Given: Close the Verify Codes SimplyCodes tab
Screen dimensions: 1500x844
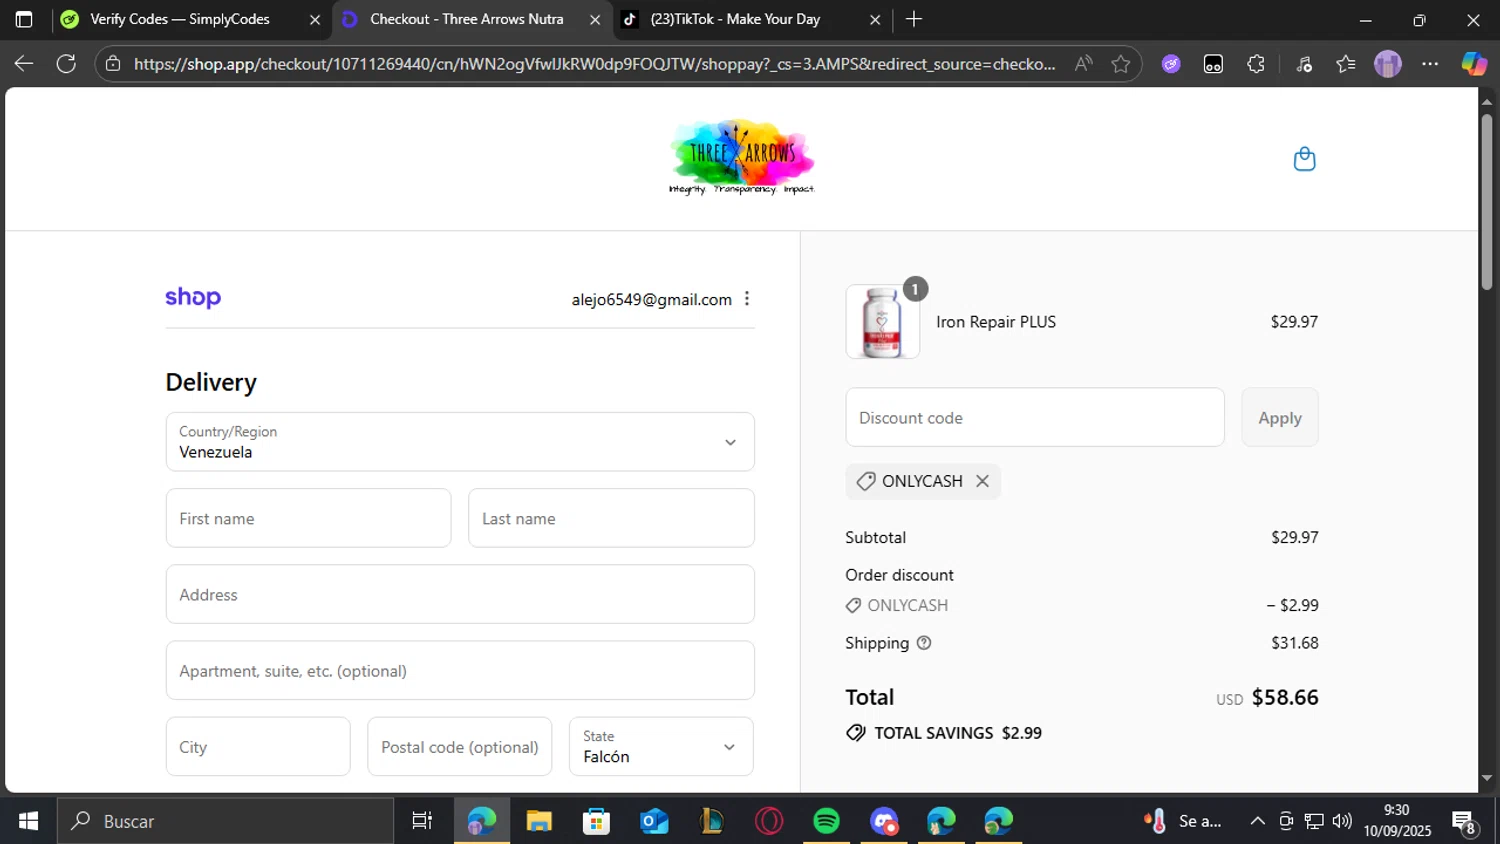Looking at the screenshot, I should click(x=315, y=19).
